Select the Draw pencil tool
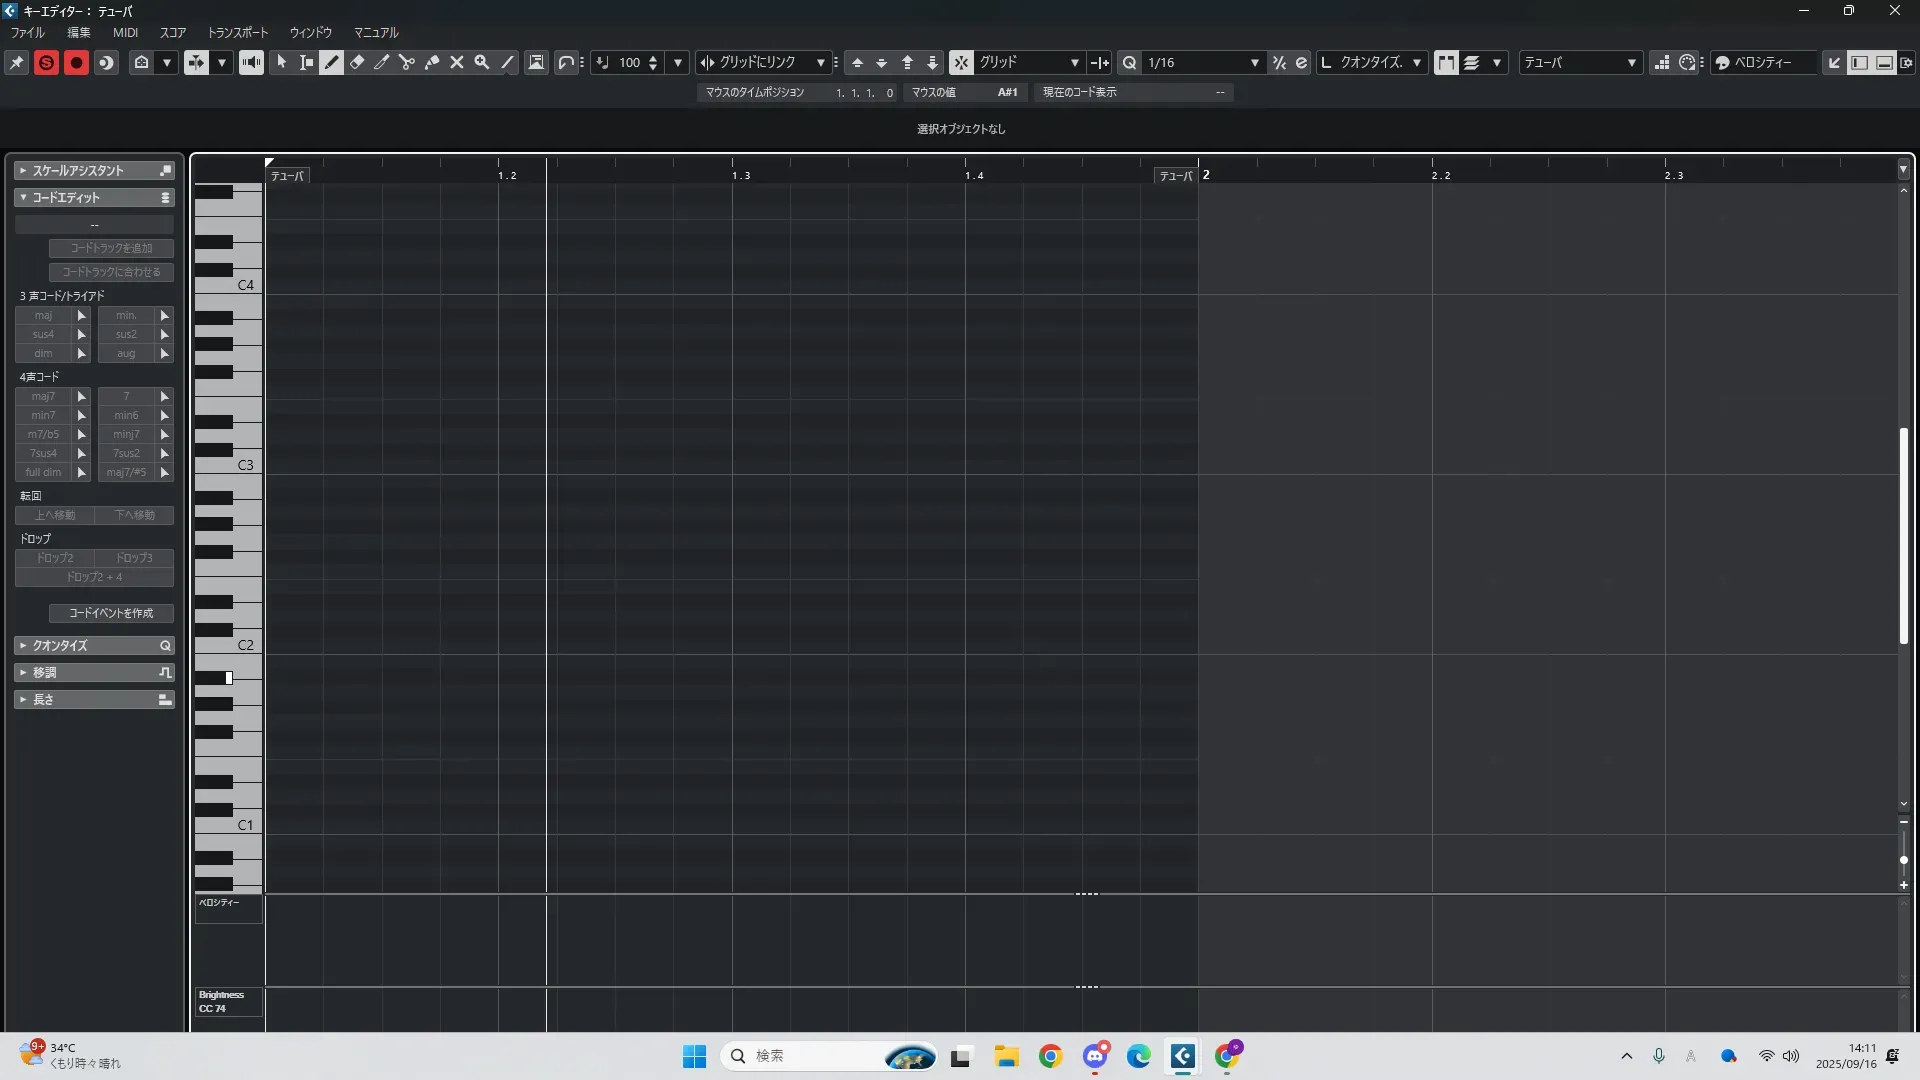 pyautogui.click(x=332, y=62)
